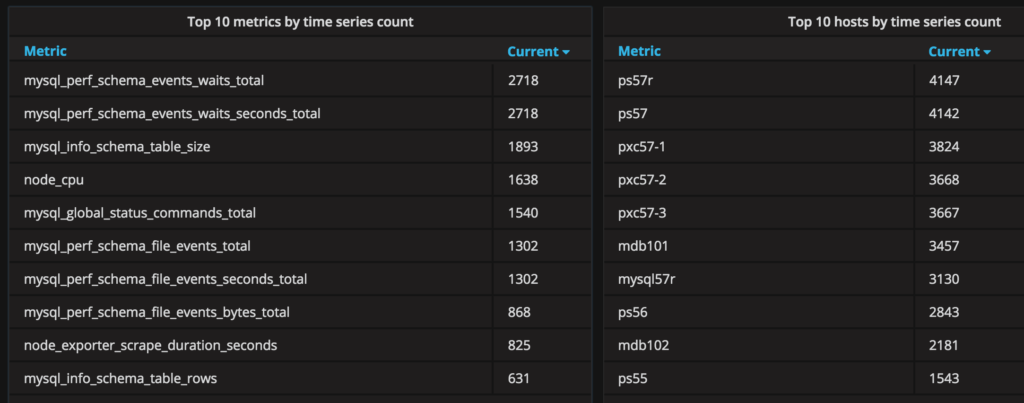Image resolution: width=1024 pixels, height=403 pixels.
Task: Click value 4147 for ps57r
Action: click(x=944, y=80)
